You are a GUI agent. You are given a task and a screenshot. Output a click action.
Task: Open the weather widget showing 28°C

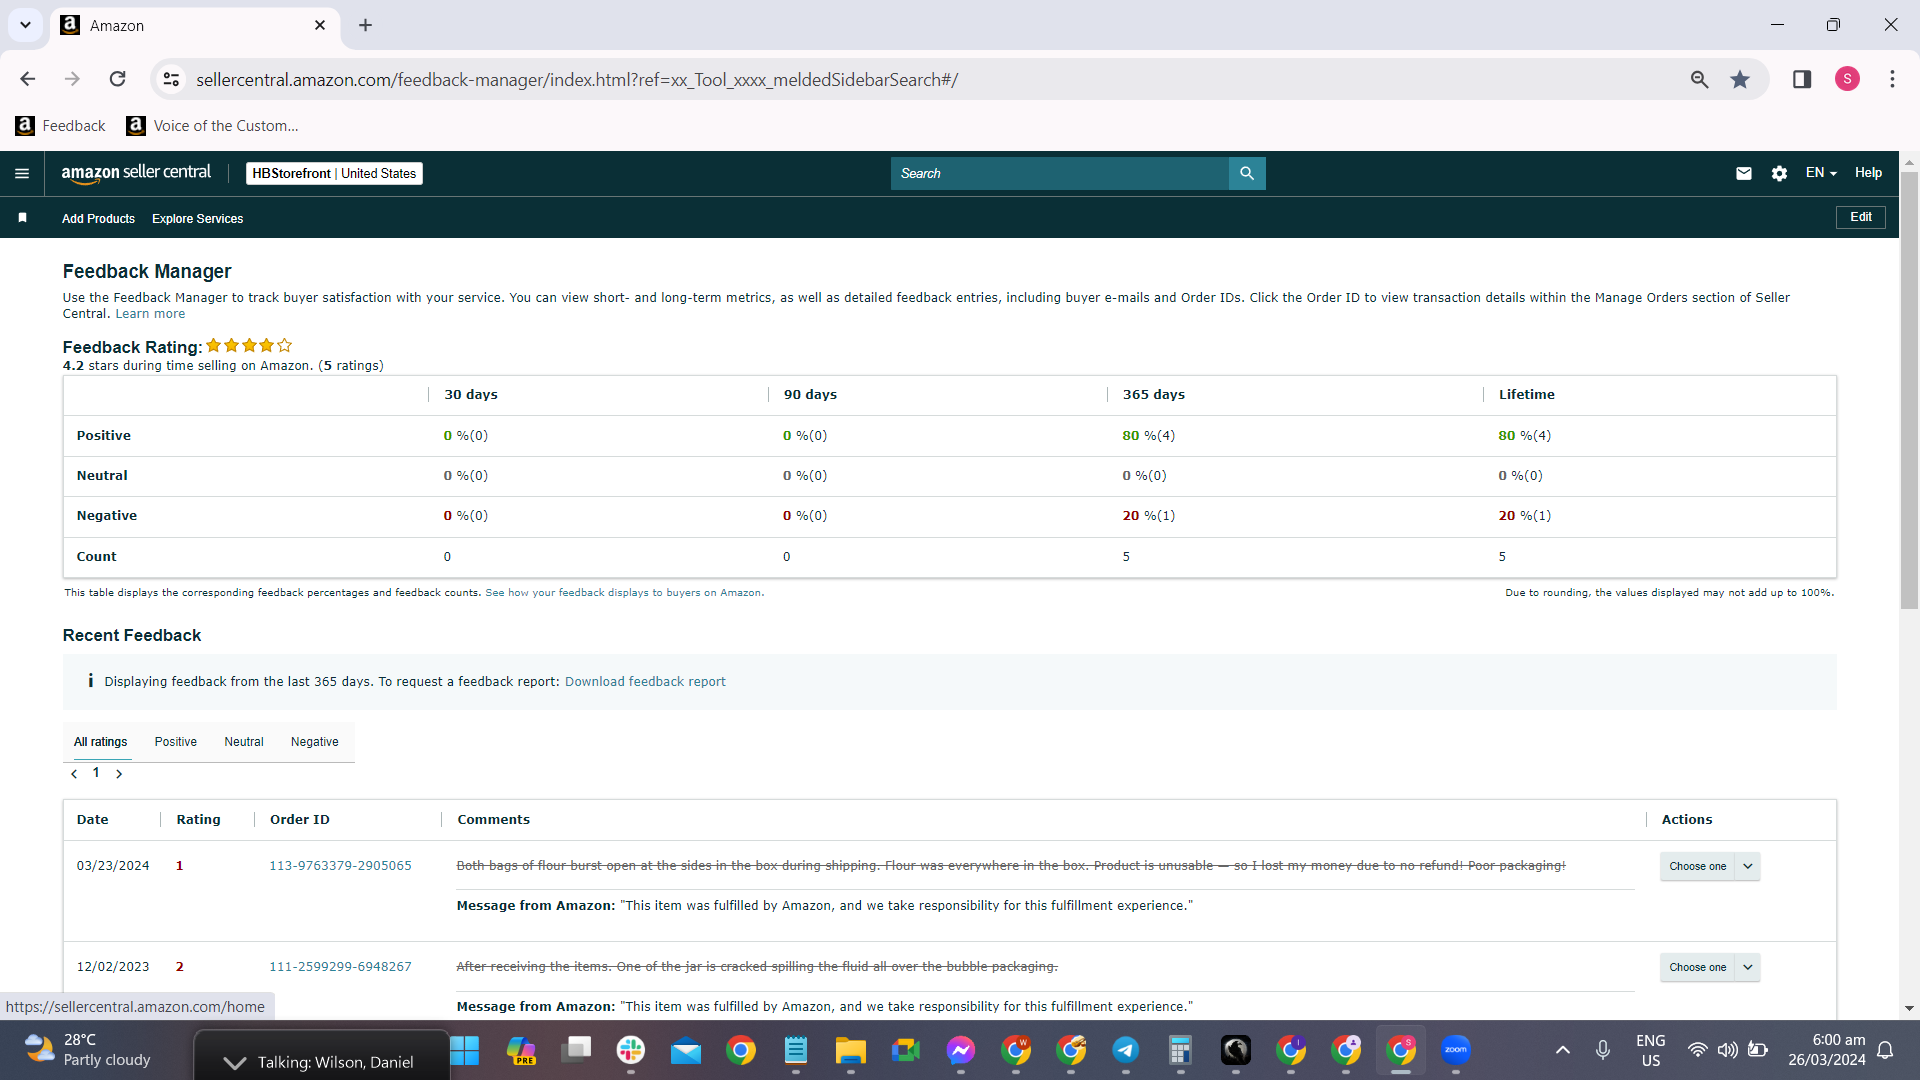88,1050
